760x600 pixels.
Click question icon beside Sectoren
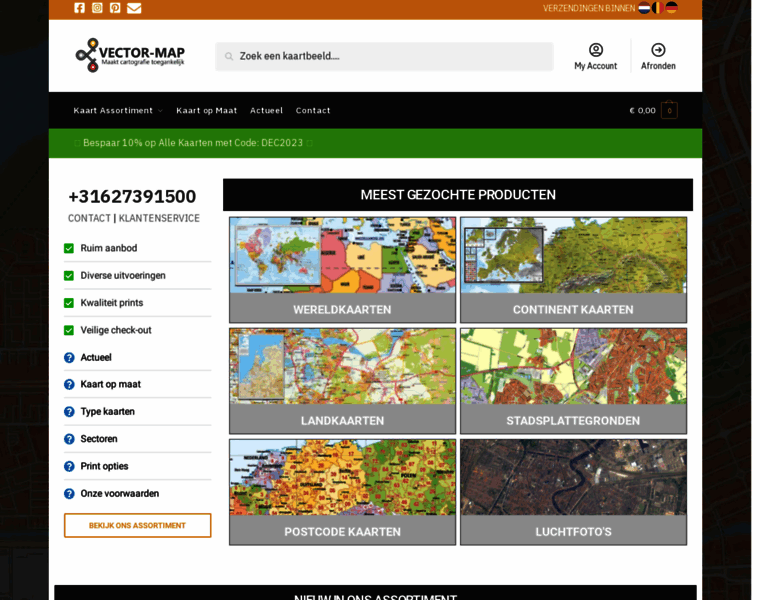pyautogui.click(x=69, y=439)
